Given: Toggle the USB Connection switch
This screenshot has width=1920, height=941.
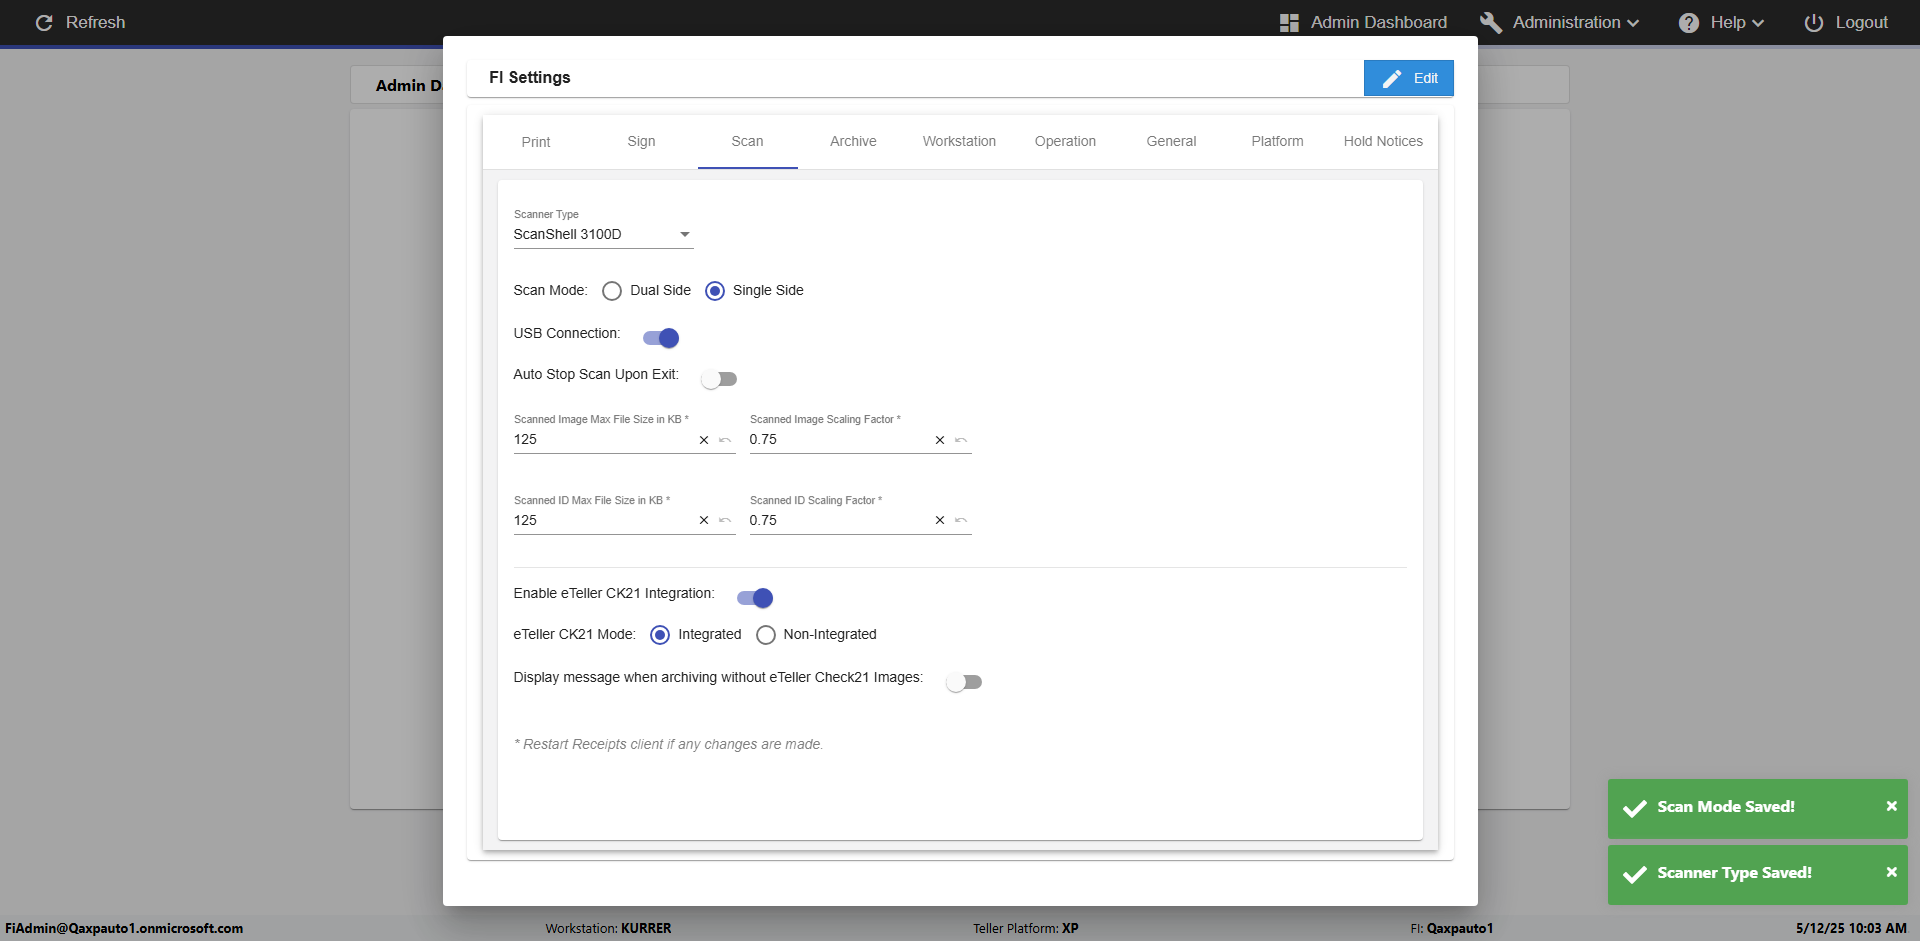Looking at the screenshot, I should (661, 338).
